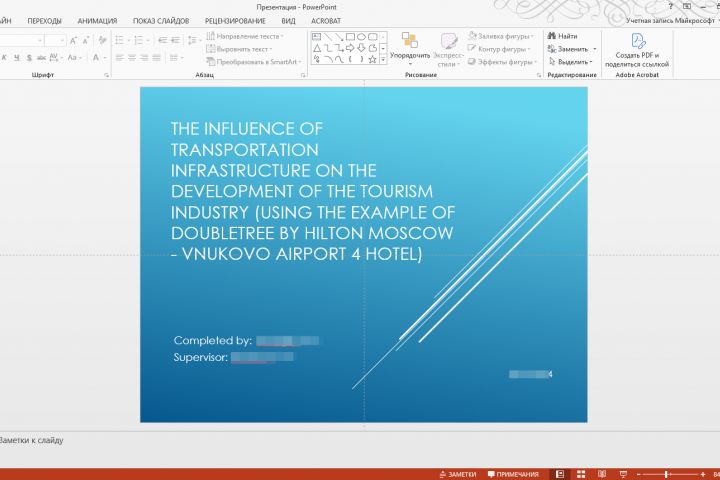Select the triangle shape
The height and width of the screenshot is (480, 720).
click(316, 48)
